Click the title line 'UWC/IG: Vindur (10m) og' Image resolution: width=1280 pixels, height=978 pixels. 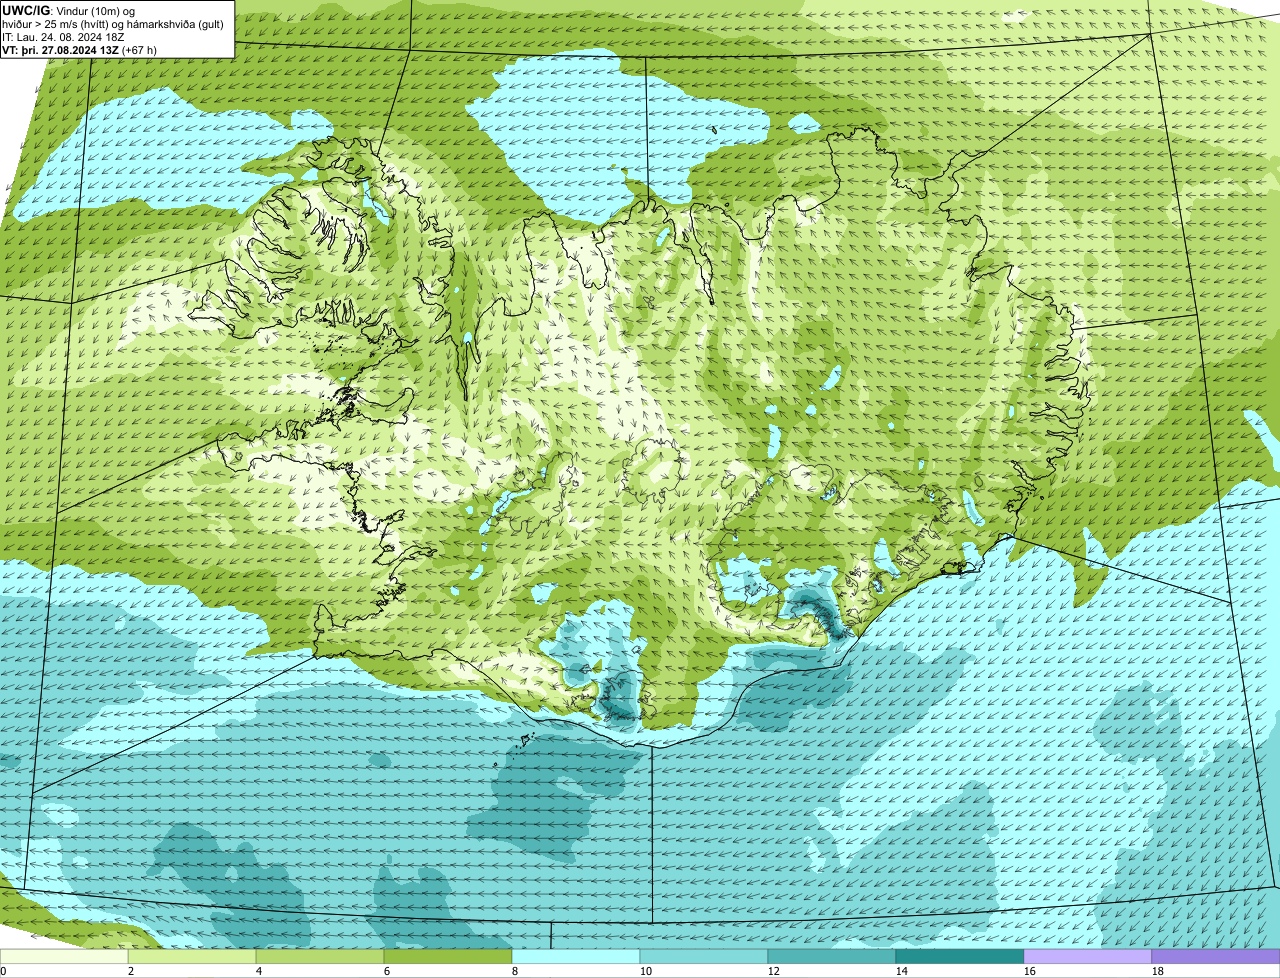(68, 11)
